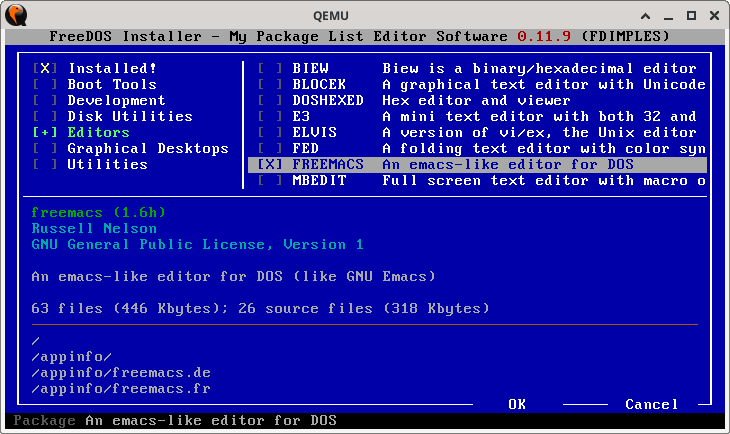Toggle the Development group checkbox
This screenshot has width=730, height=434.
coord(45,100)
